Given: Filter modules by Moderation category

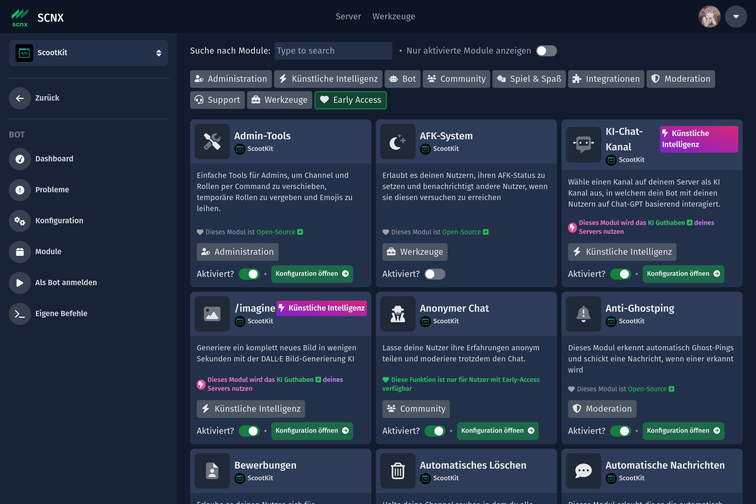Looking at the screenshot, I should pyautogui.click(x=681, y=79).
